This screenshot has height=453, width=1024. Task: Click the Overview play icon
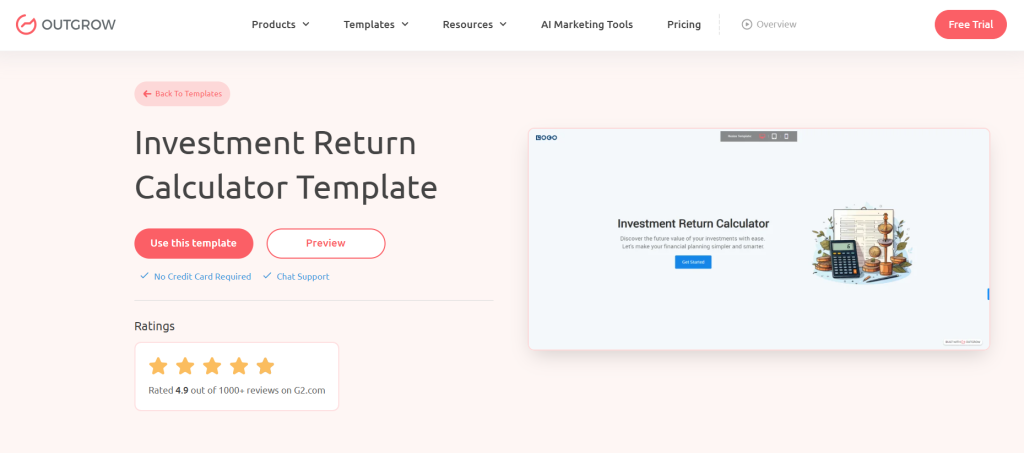click(x=746, y=25)
